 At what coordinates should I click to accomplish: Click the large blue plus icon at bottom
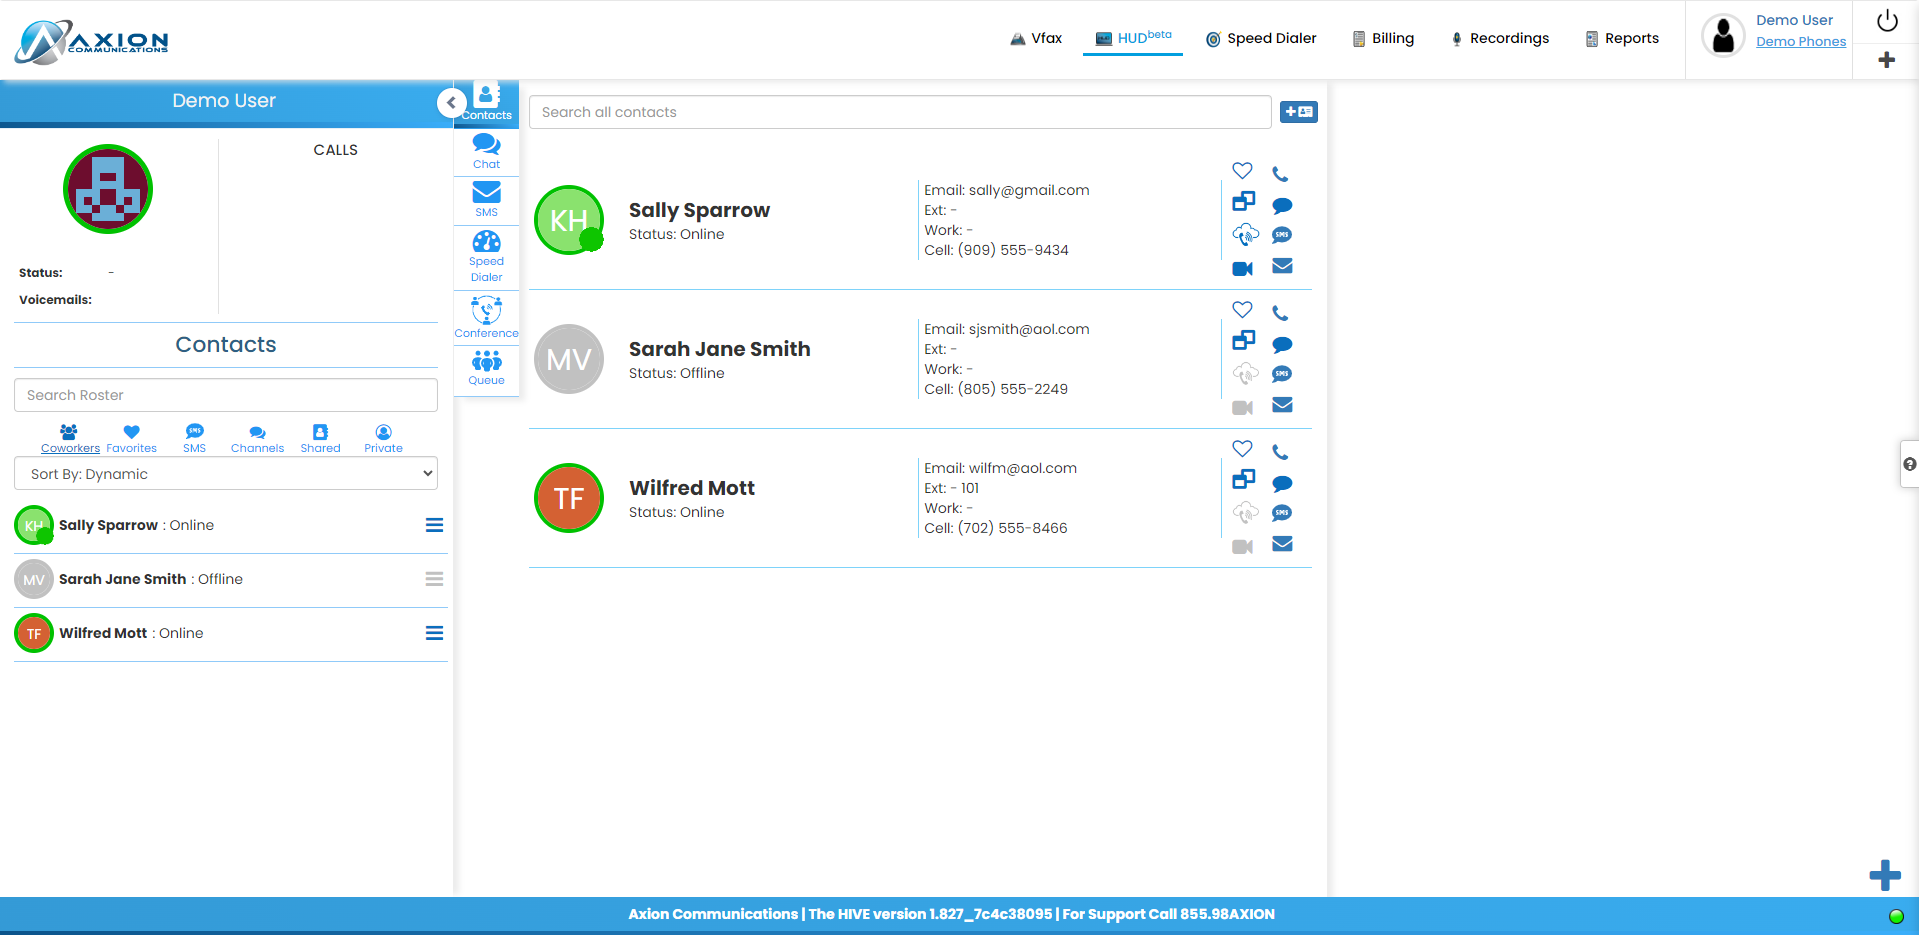(x=1885, y=875)
